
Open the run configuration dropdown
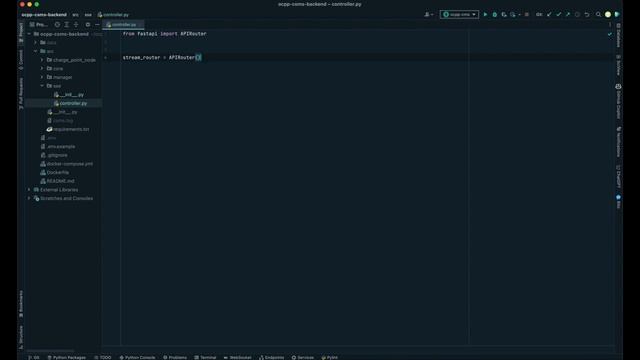(459, 14)
